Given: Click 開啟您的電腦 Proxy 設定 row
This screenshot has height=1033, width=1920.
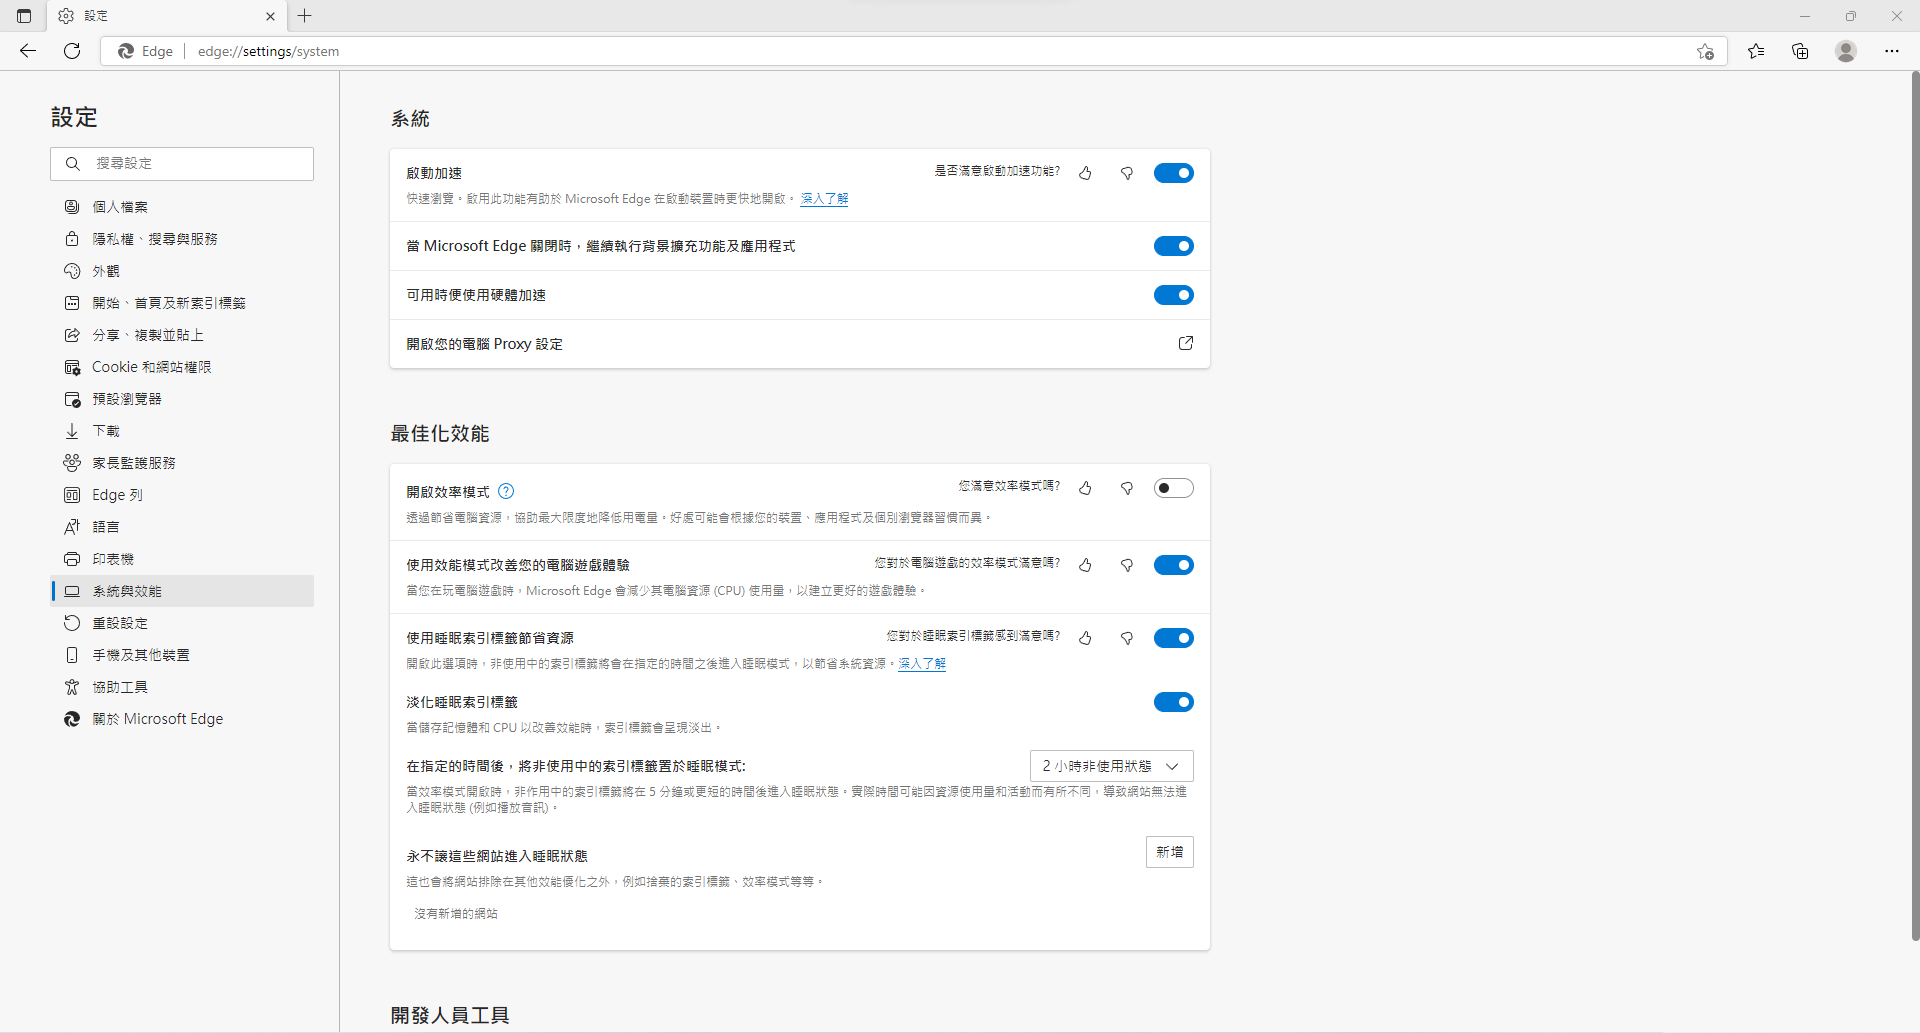Looking at the screenshot, I should point(800,344).
